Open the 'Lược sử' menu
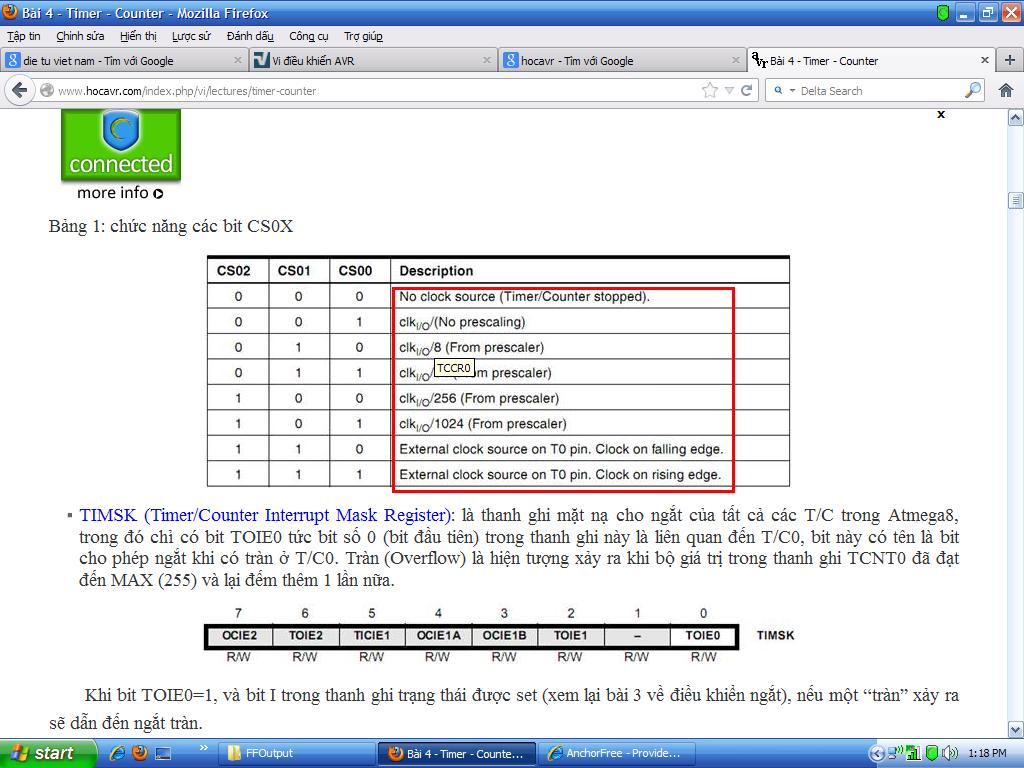Viewport: 1024px width, 768px height. click(191, 36)
